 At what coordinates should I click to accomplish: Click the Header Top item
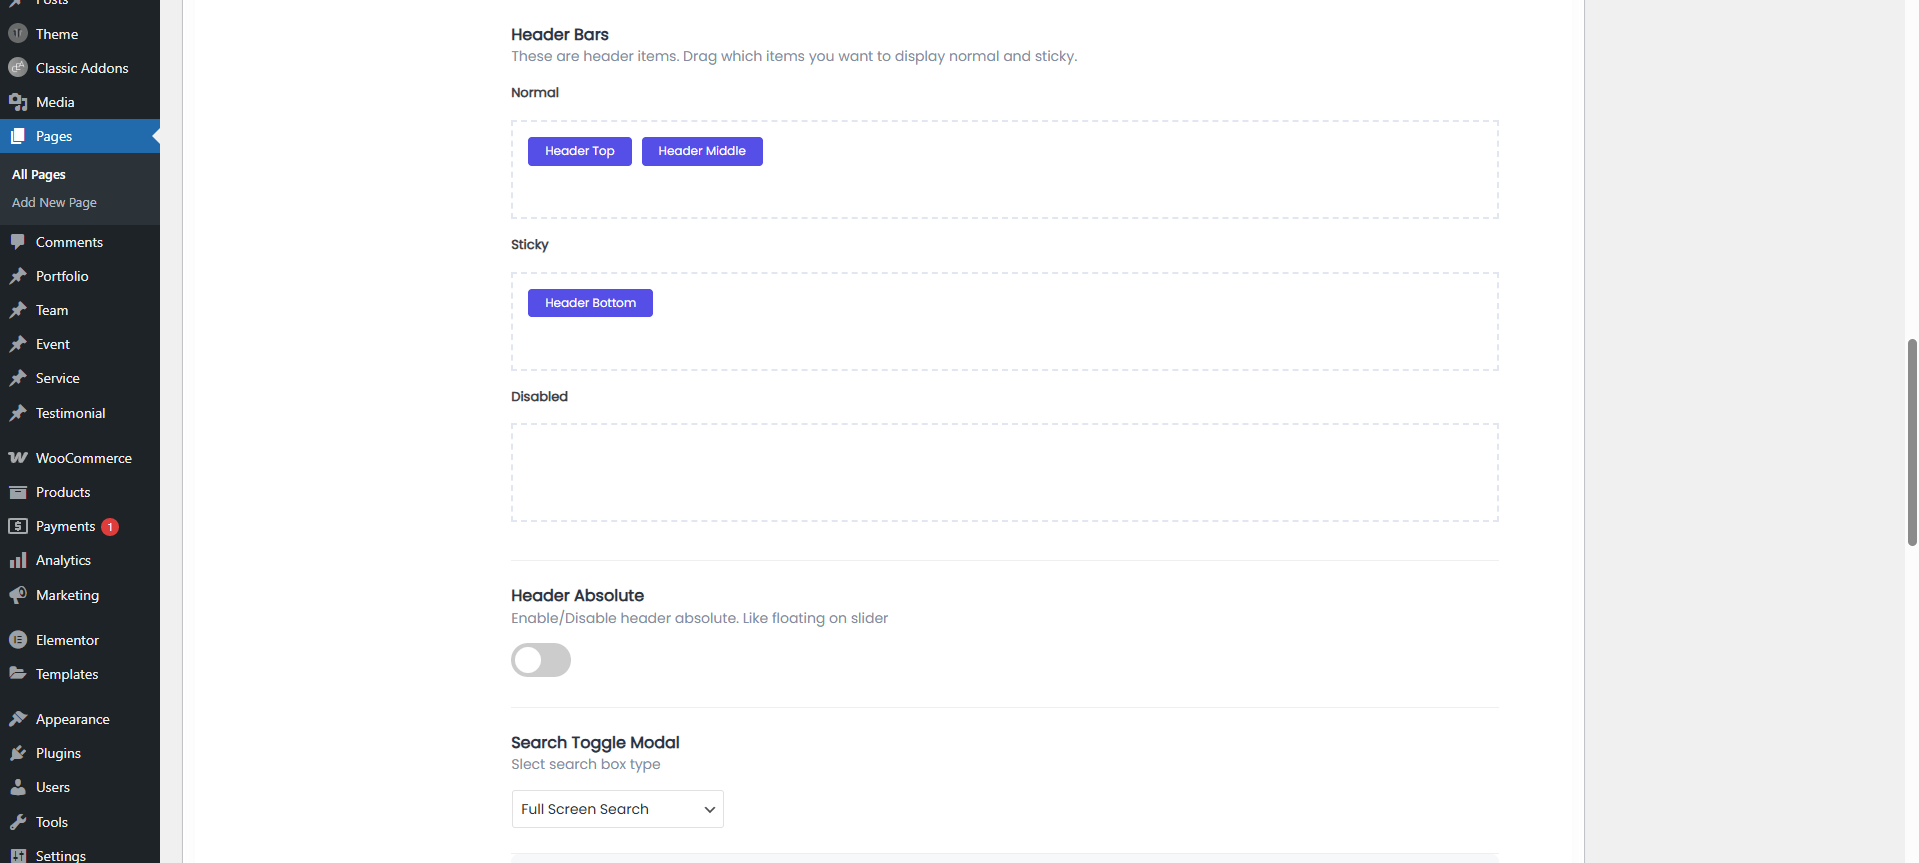tap(580, 151)
